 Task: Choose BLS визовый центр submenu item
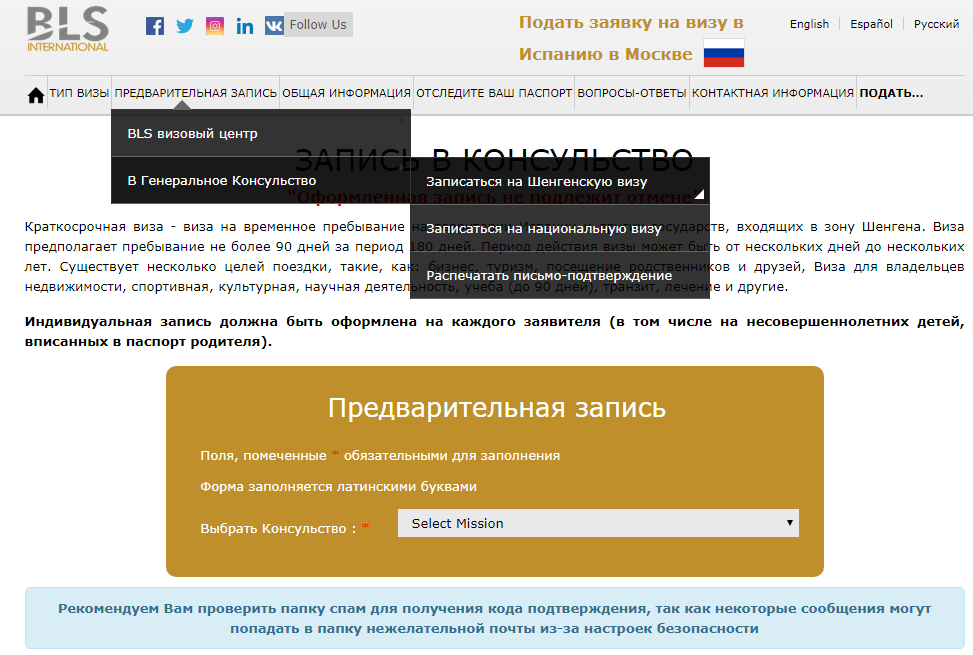coord(192,133)
